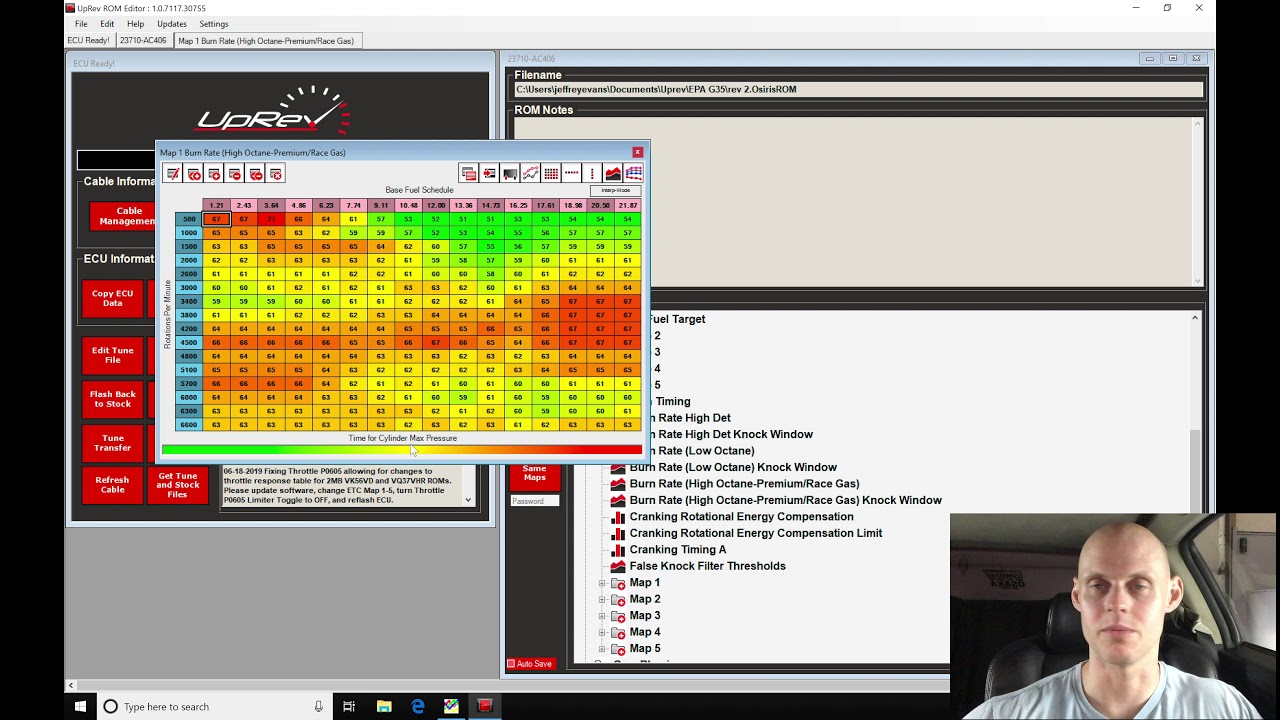Screen dimensions: 1280x720
Task: Expand the Map 1 tree node
Action: click(602, 583)
